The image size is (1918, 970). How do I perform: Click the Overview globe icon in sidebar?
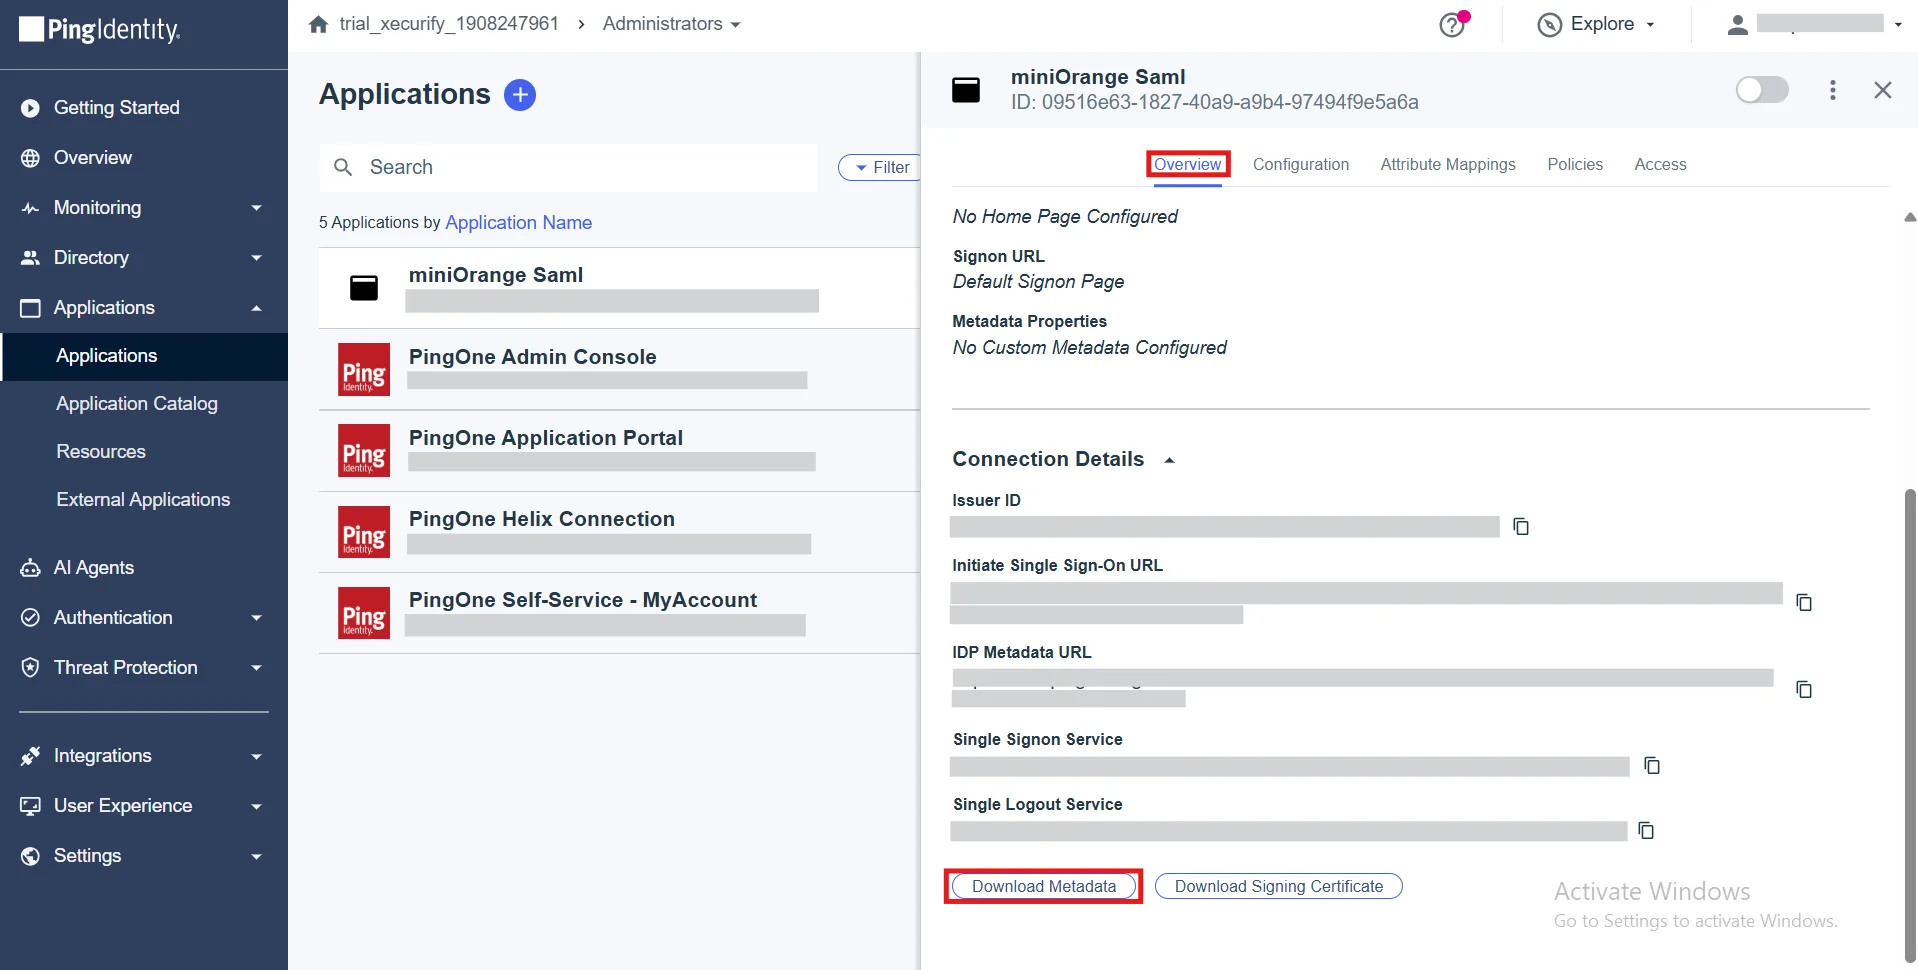(31, 158)
